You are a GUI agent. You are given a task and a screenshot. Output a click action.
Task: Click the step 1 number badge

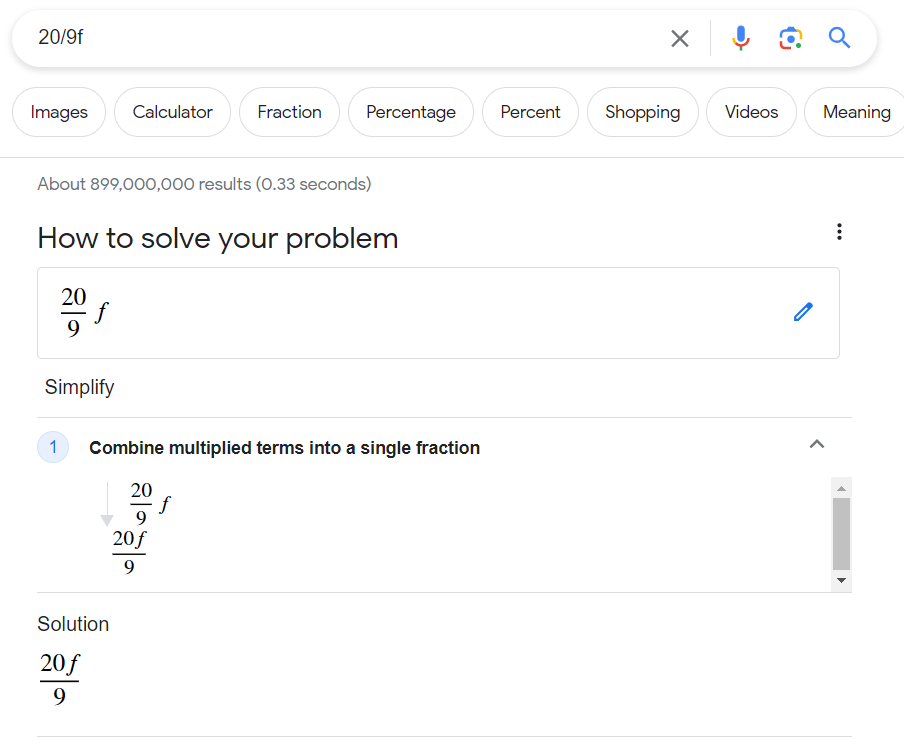tap(53, 447)
